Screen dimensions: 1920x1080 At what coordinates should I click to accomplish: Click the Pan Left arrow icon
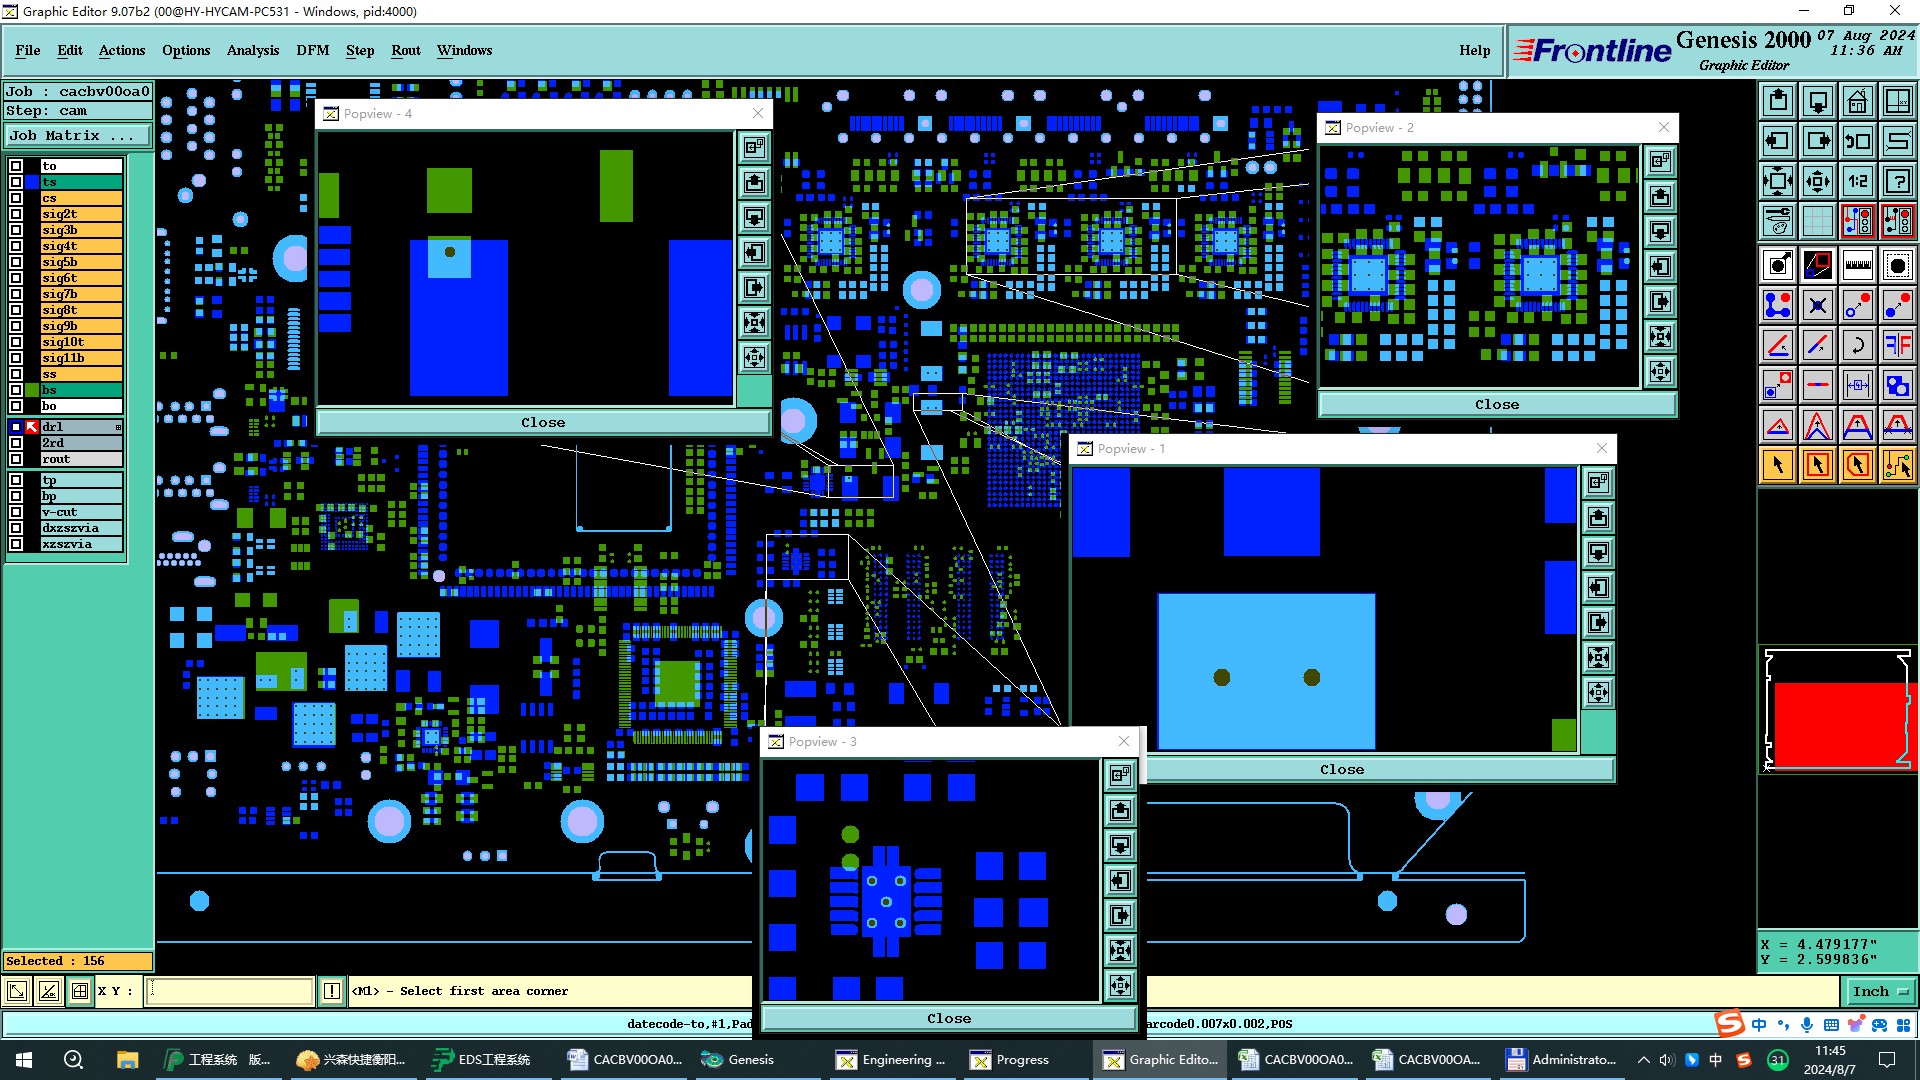pyautogui.click(x=1778, y=141)
